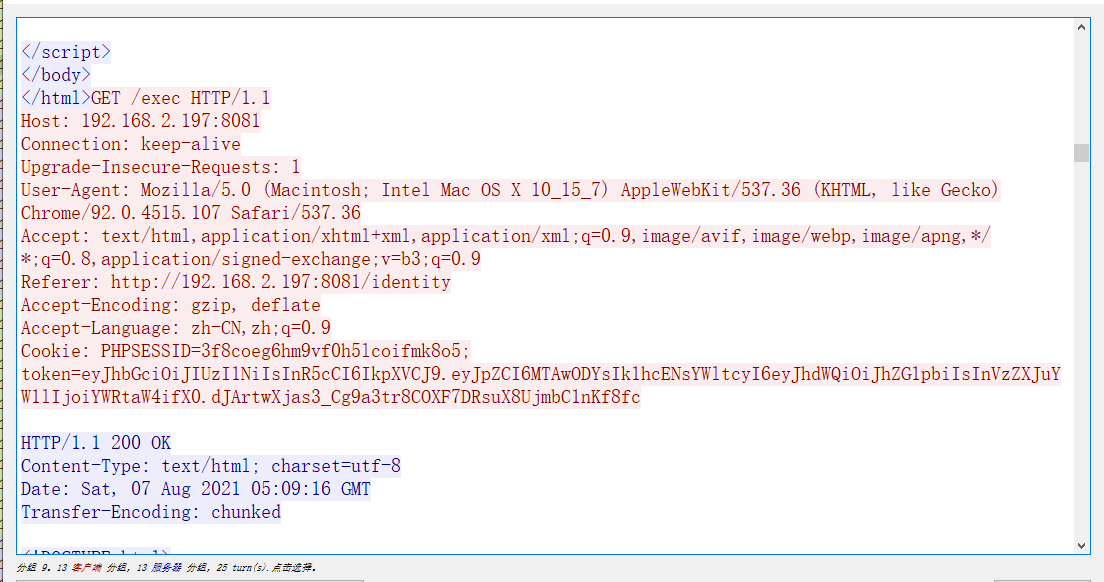The width and height of the screenshot is (1104, 582).
Task: Click the Accept: text/html header line
Action: pos(506,236)
